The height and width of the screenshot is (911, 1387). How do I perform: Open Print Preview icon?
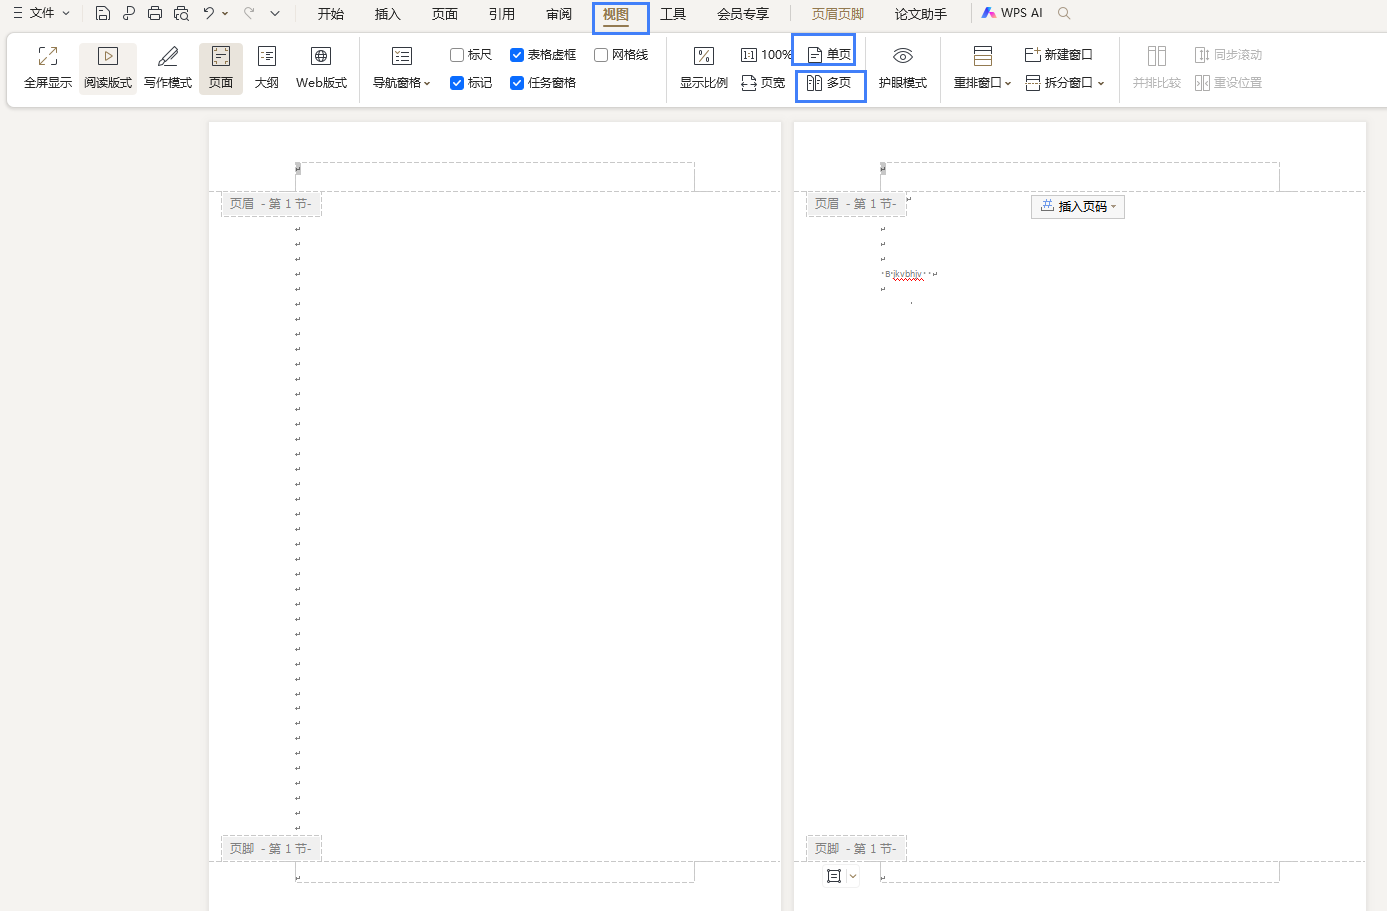click(x=181, y=13)
